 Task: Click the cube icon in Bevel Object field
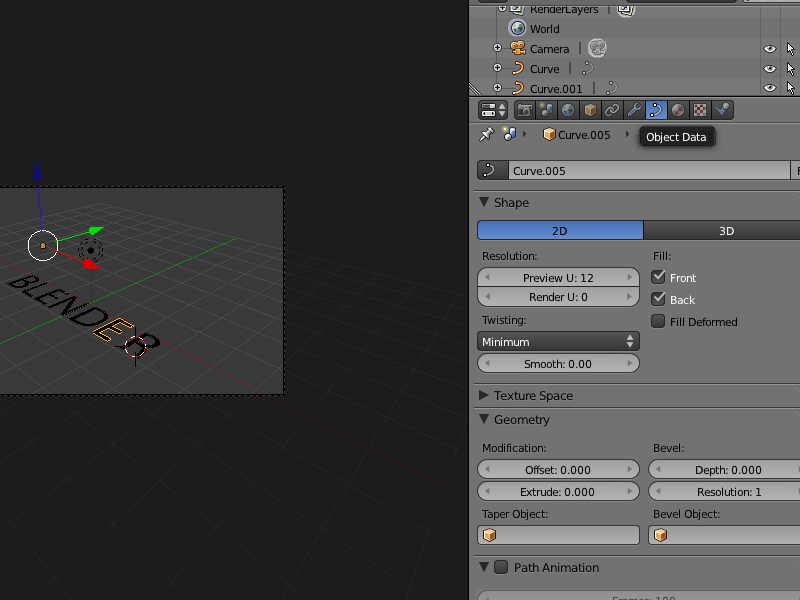point(661,535)
